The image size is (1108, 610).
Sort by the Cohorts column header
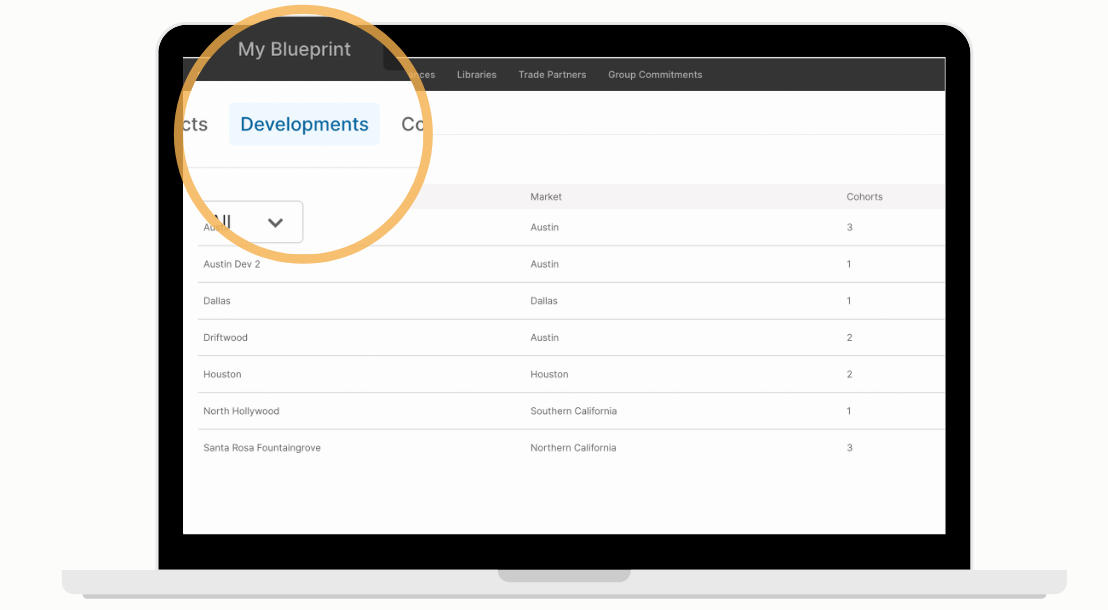(864, 197)
